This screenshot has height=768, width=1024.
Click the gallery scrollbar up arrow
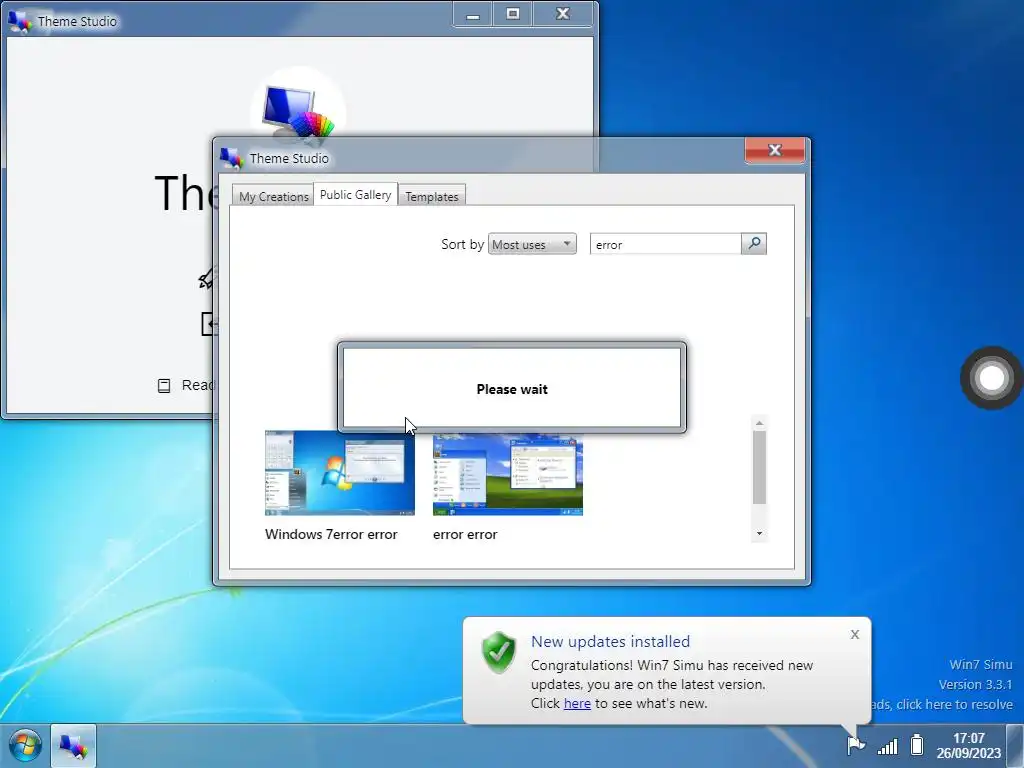click(x=759, y=423)
